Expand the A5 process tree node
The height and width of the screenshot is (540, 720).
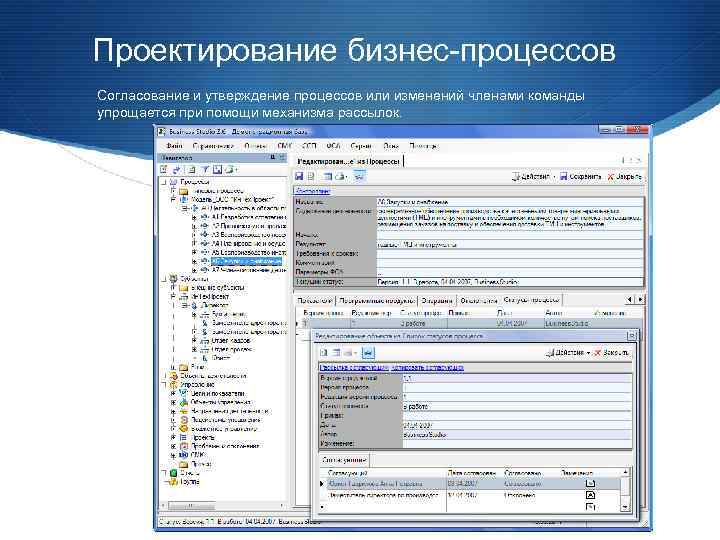[x=194, y=253]
